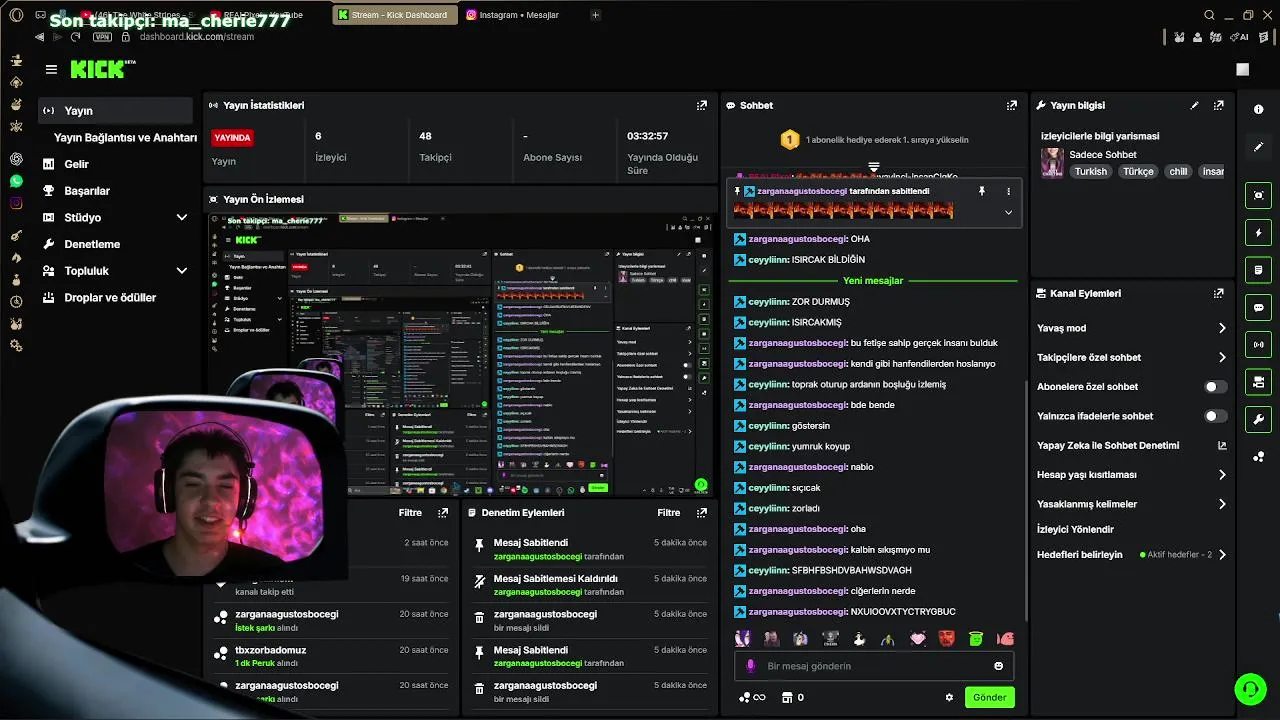Click the pencil icon in the right toolbar

[1258, 147]
